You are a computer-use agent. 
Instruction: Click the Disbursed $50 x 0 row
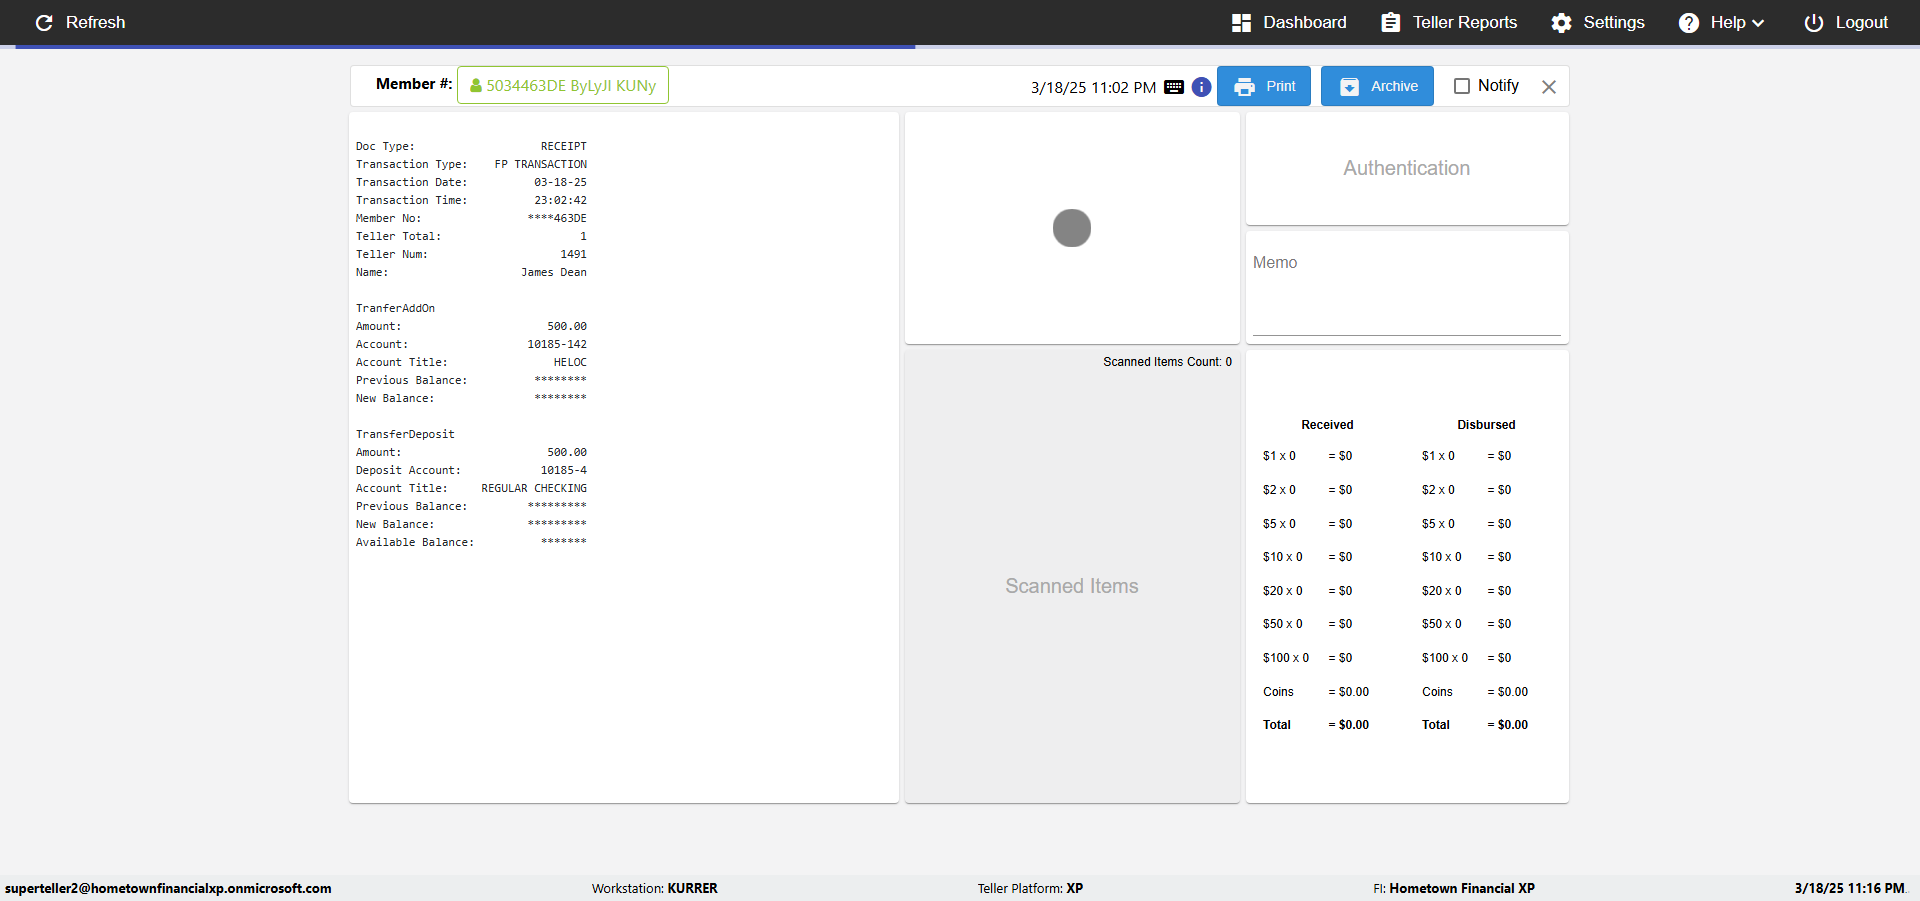click(x=1467, y=624)
